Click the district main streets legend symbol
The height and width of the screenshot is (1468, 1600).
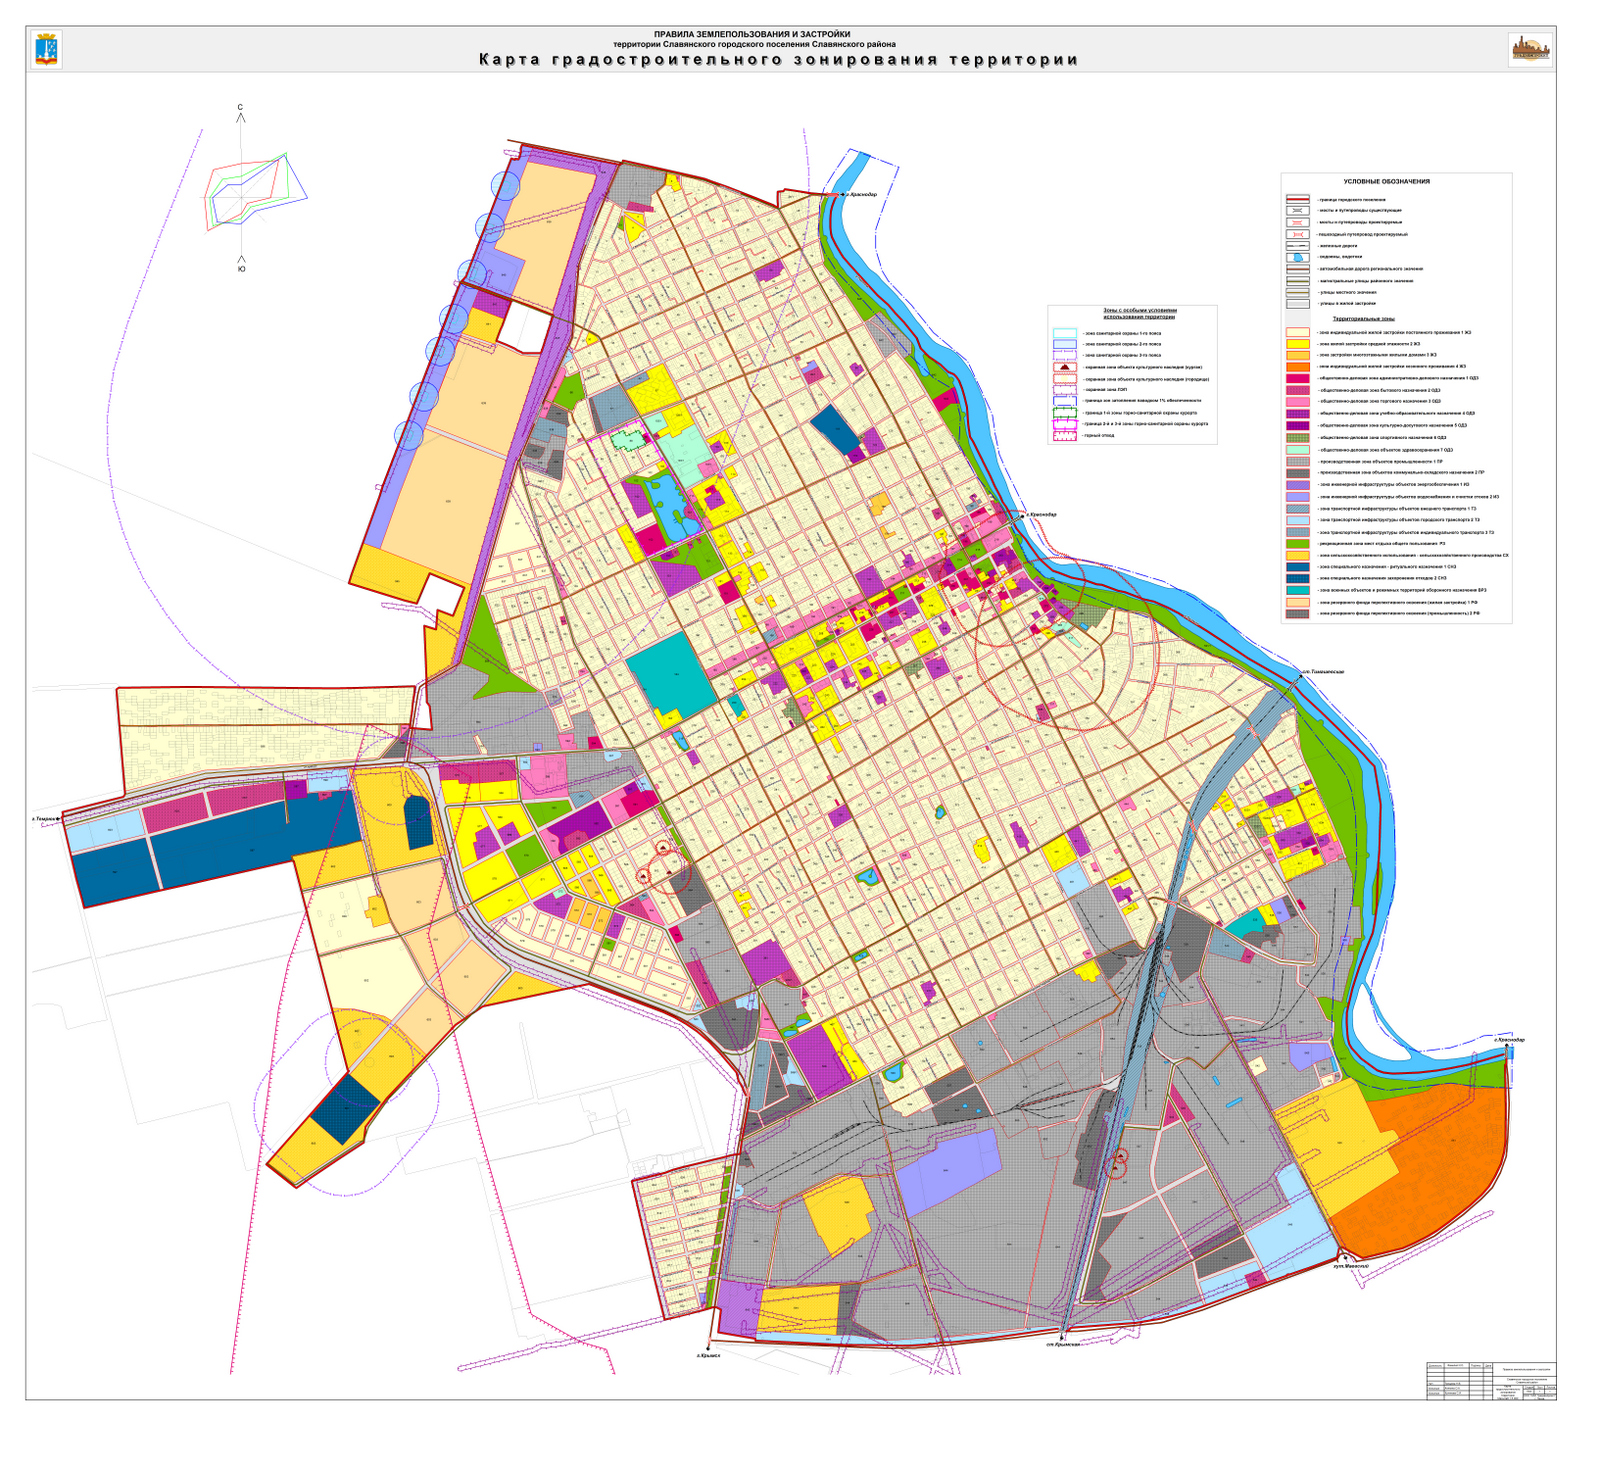[1298, 281]
